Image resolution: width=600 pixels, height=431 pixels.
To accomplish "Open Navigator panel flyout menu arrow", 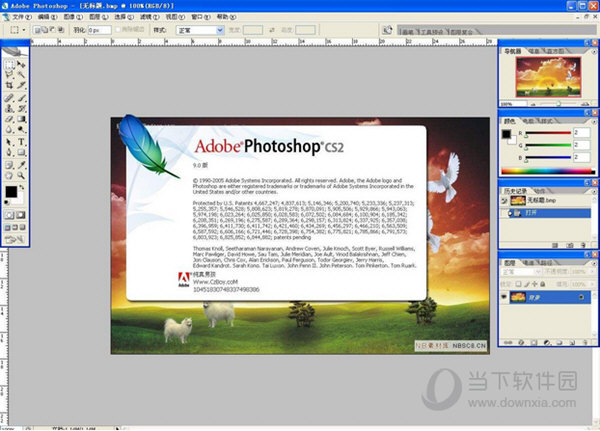I will pyautogui.click(x=593, y=51).
